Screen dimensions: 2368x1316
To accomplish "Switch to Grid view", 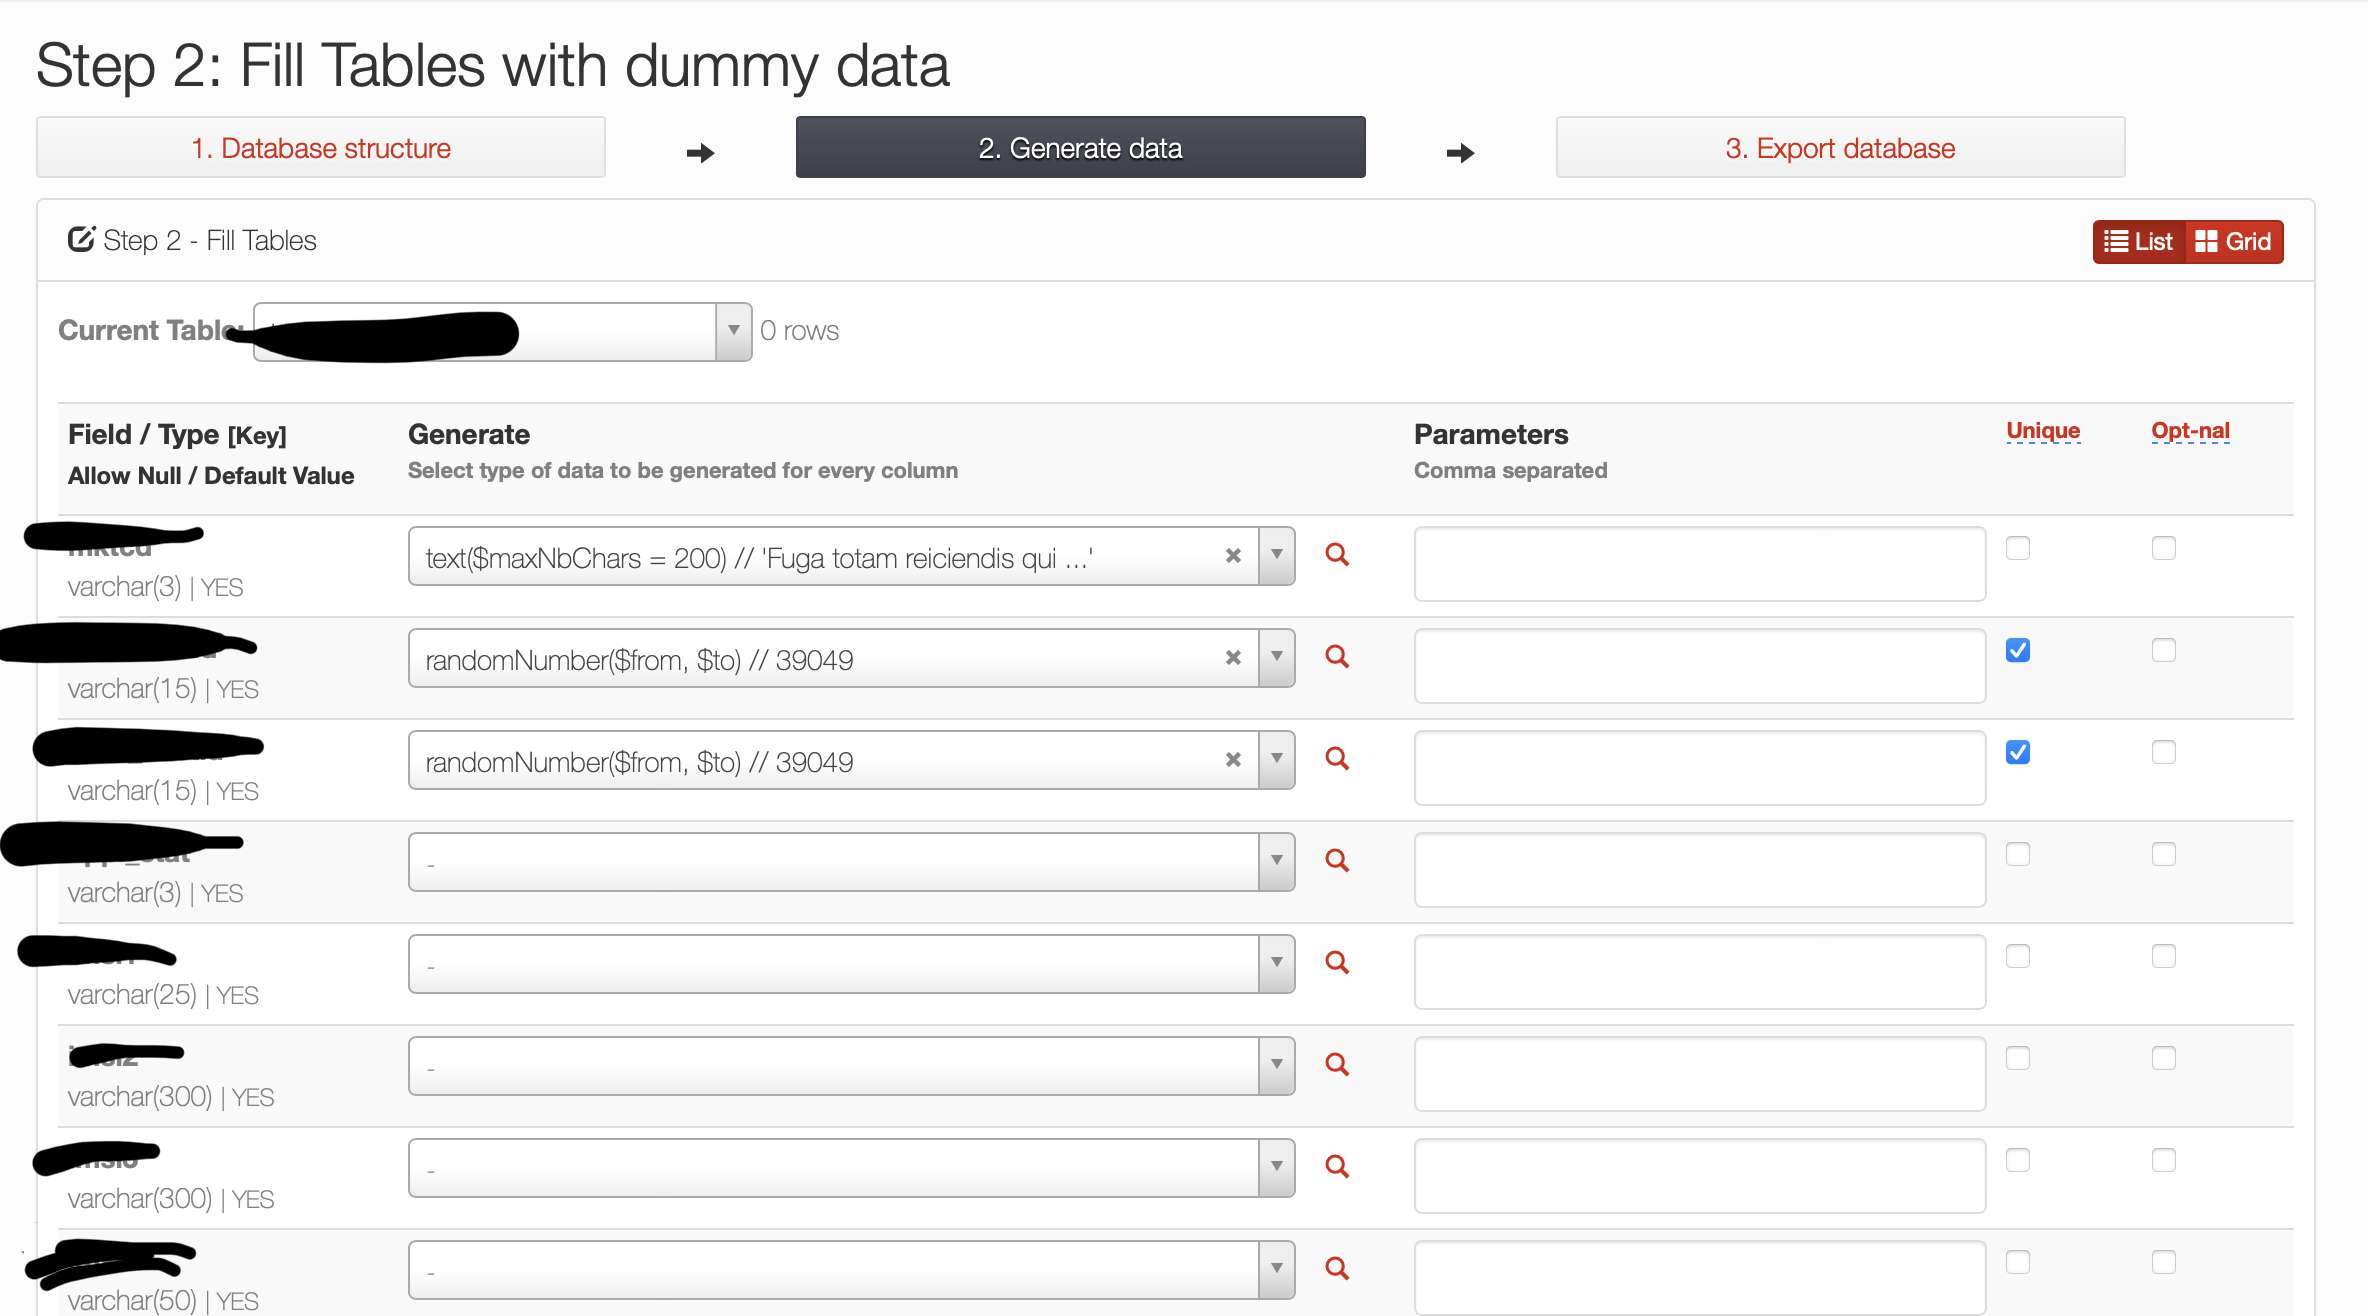I will [x=2234, y=242].
